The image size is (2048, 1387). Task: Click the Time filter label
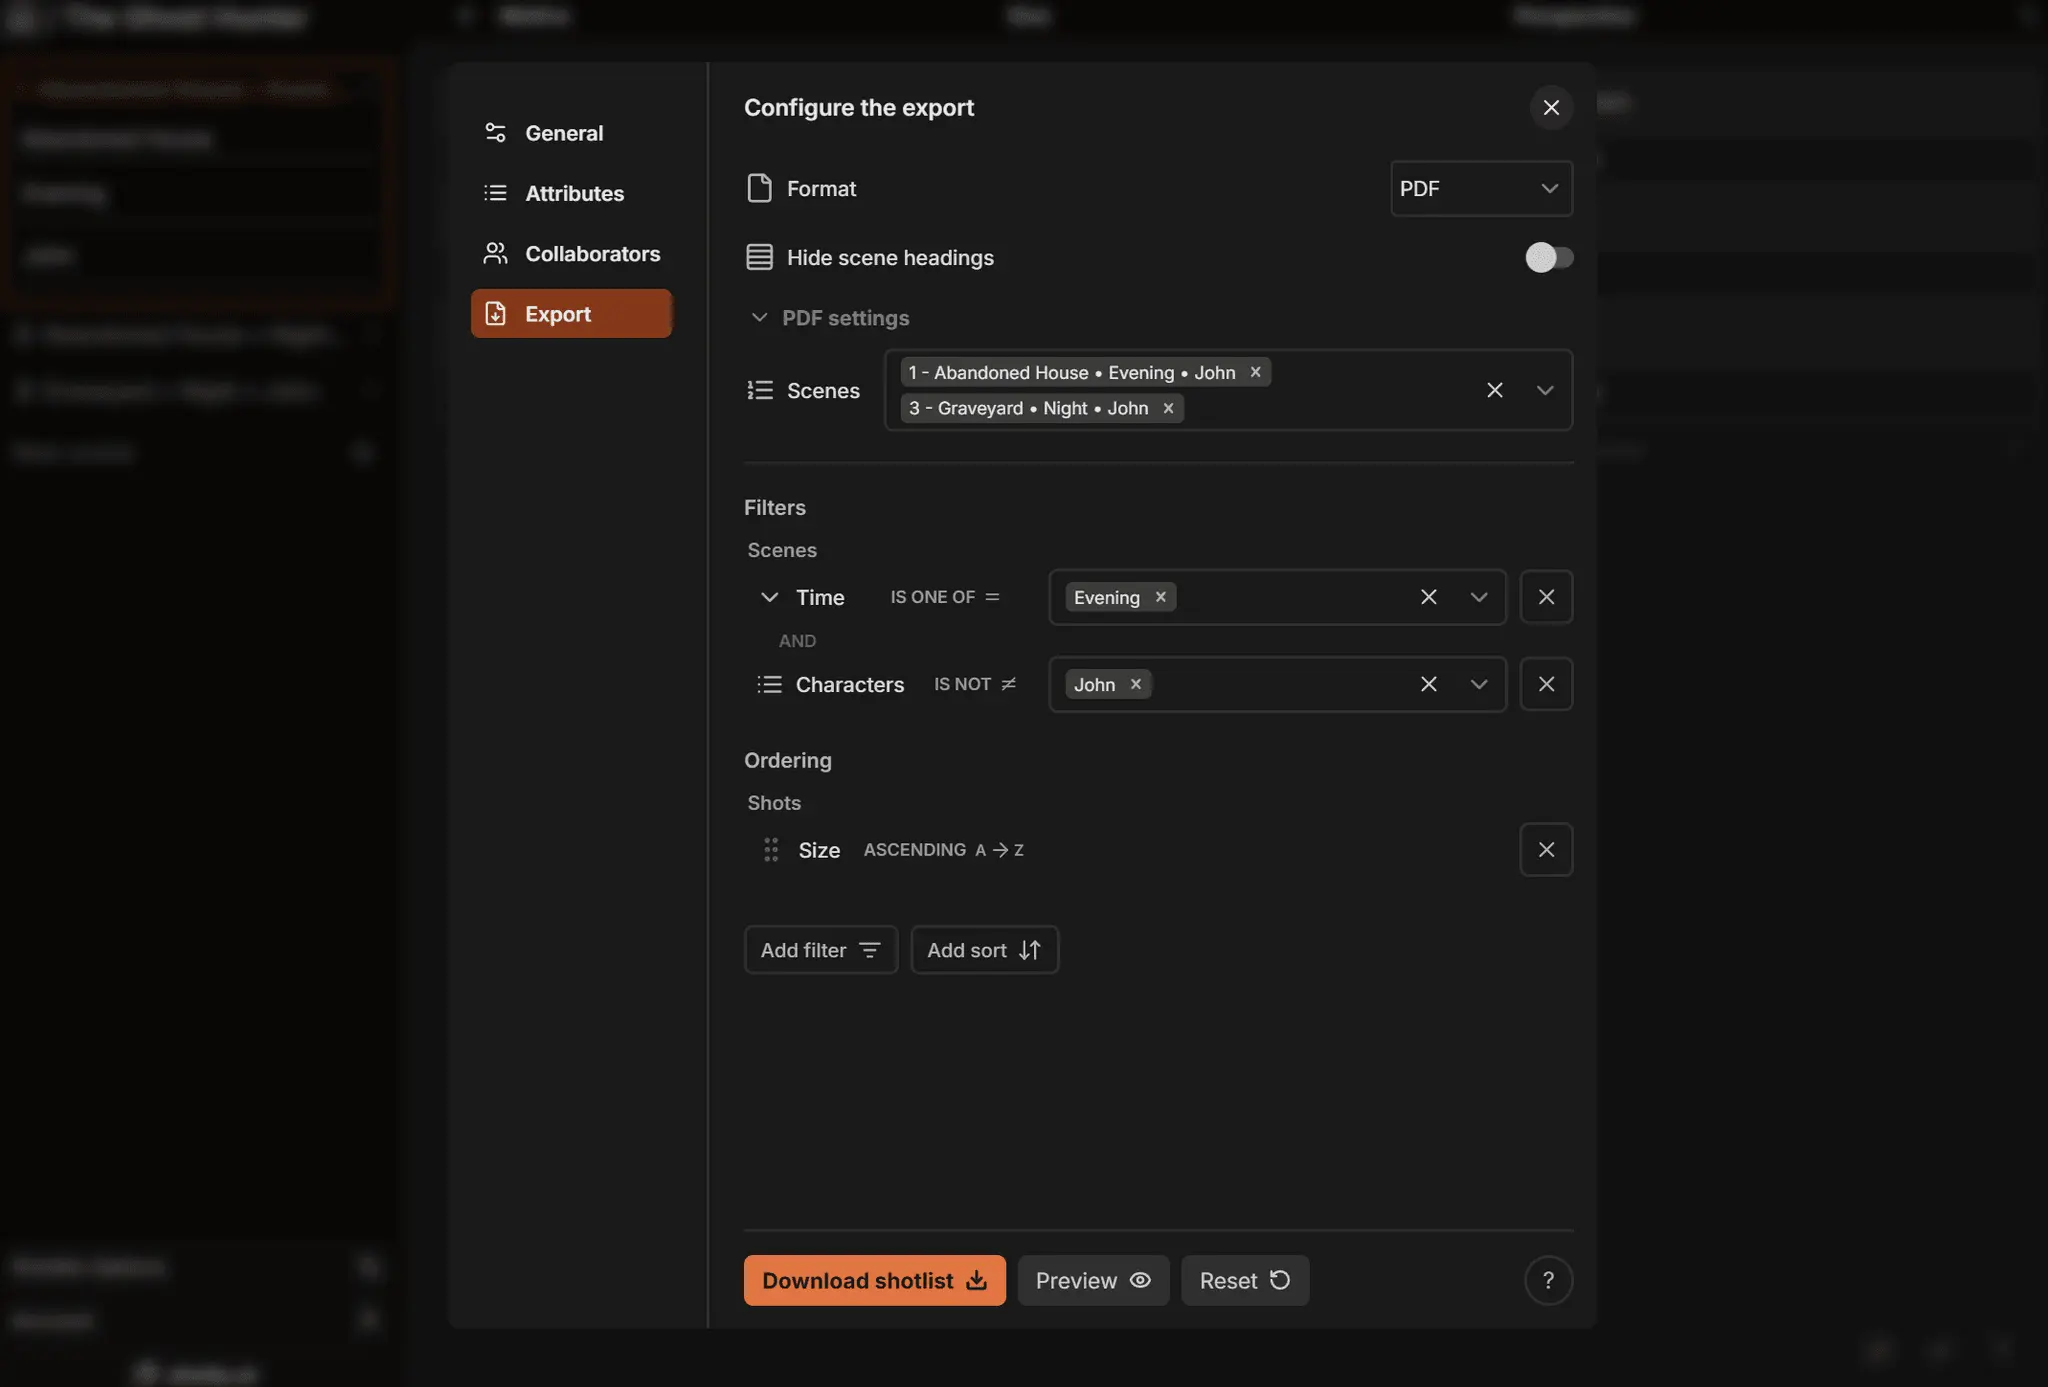click(820, 597)
